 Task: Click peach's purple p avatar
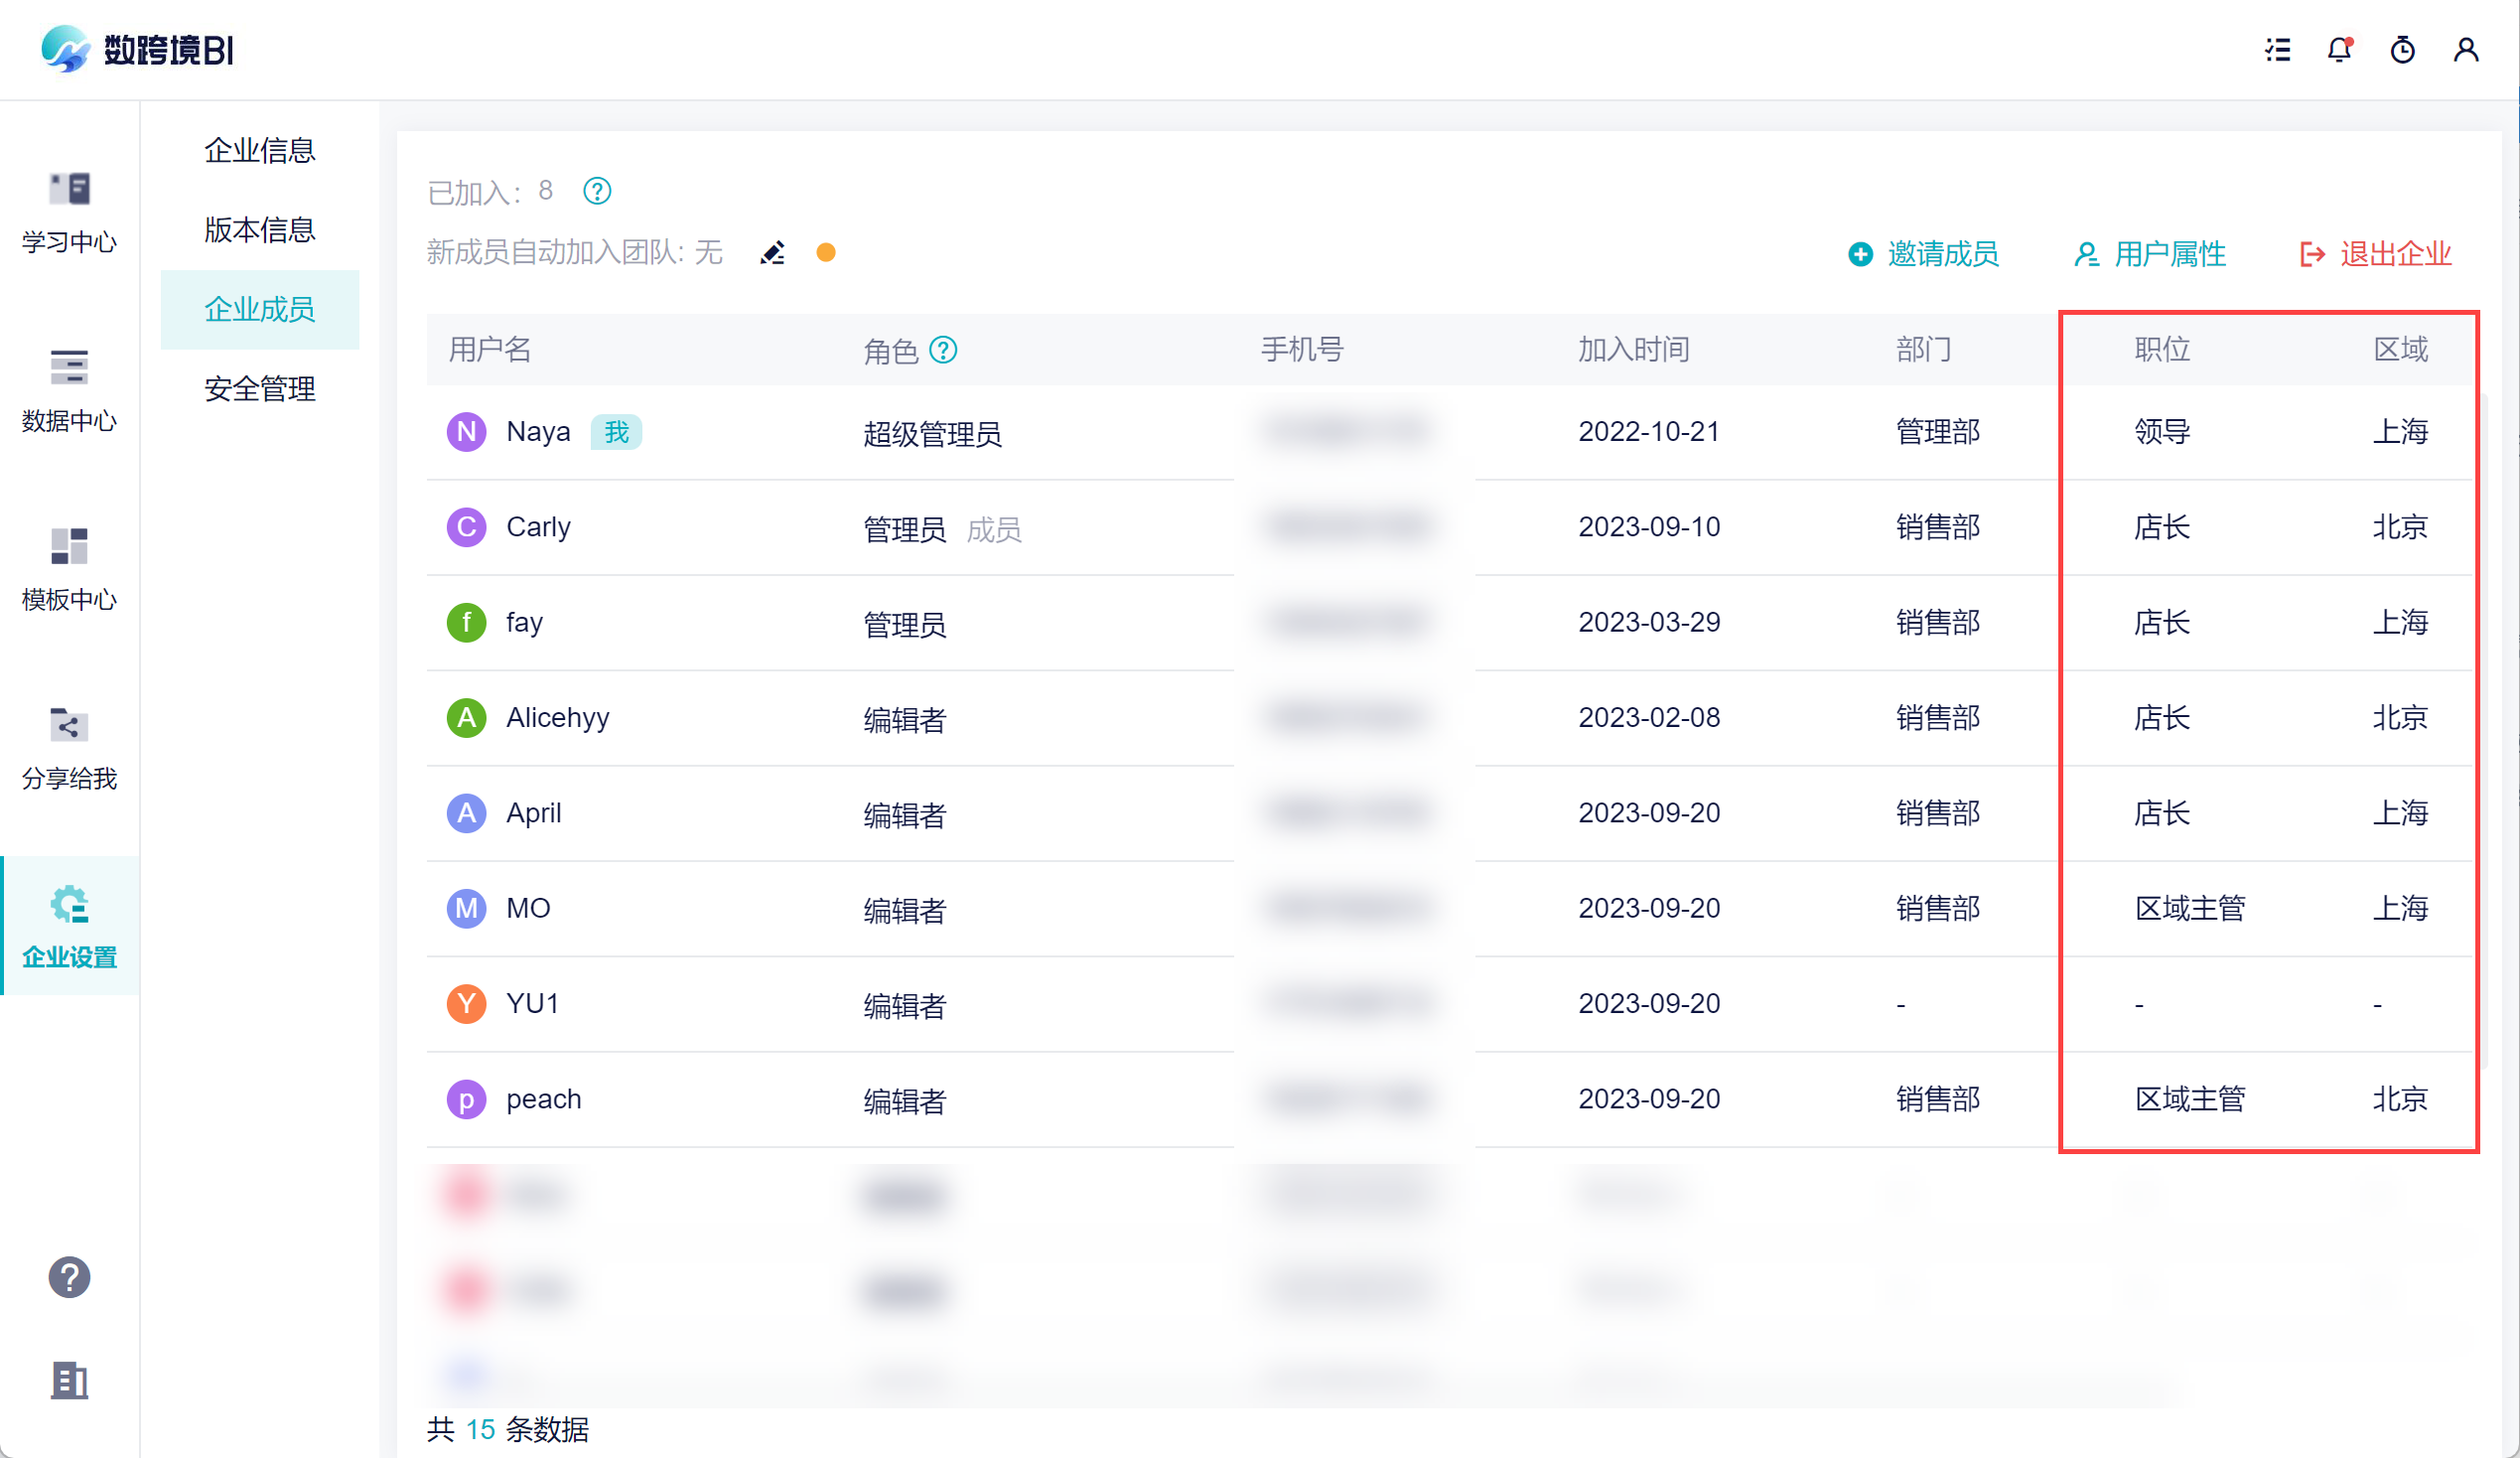coord(466,1099)
